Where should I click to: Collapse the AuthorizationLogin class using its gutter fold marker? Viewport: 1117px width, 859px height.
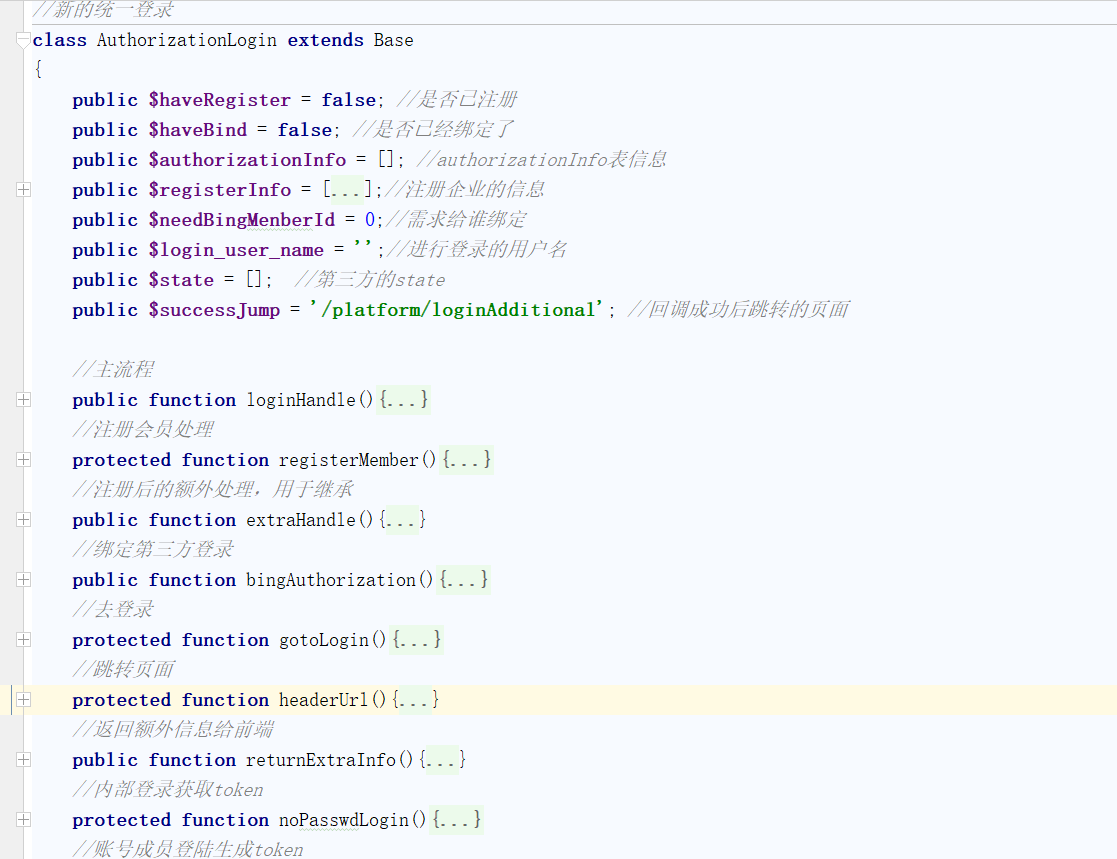[23, 41]
